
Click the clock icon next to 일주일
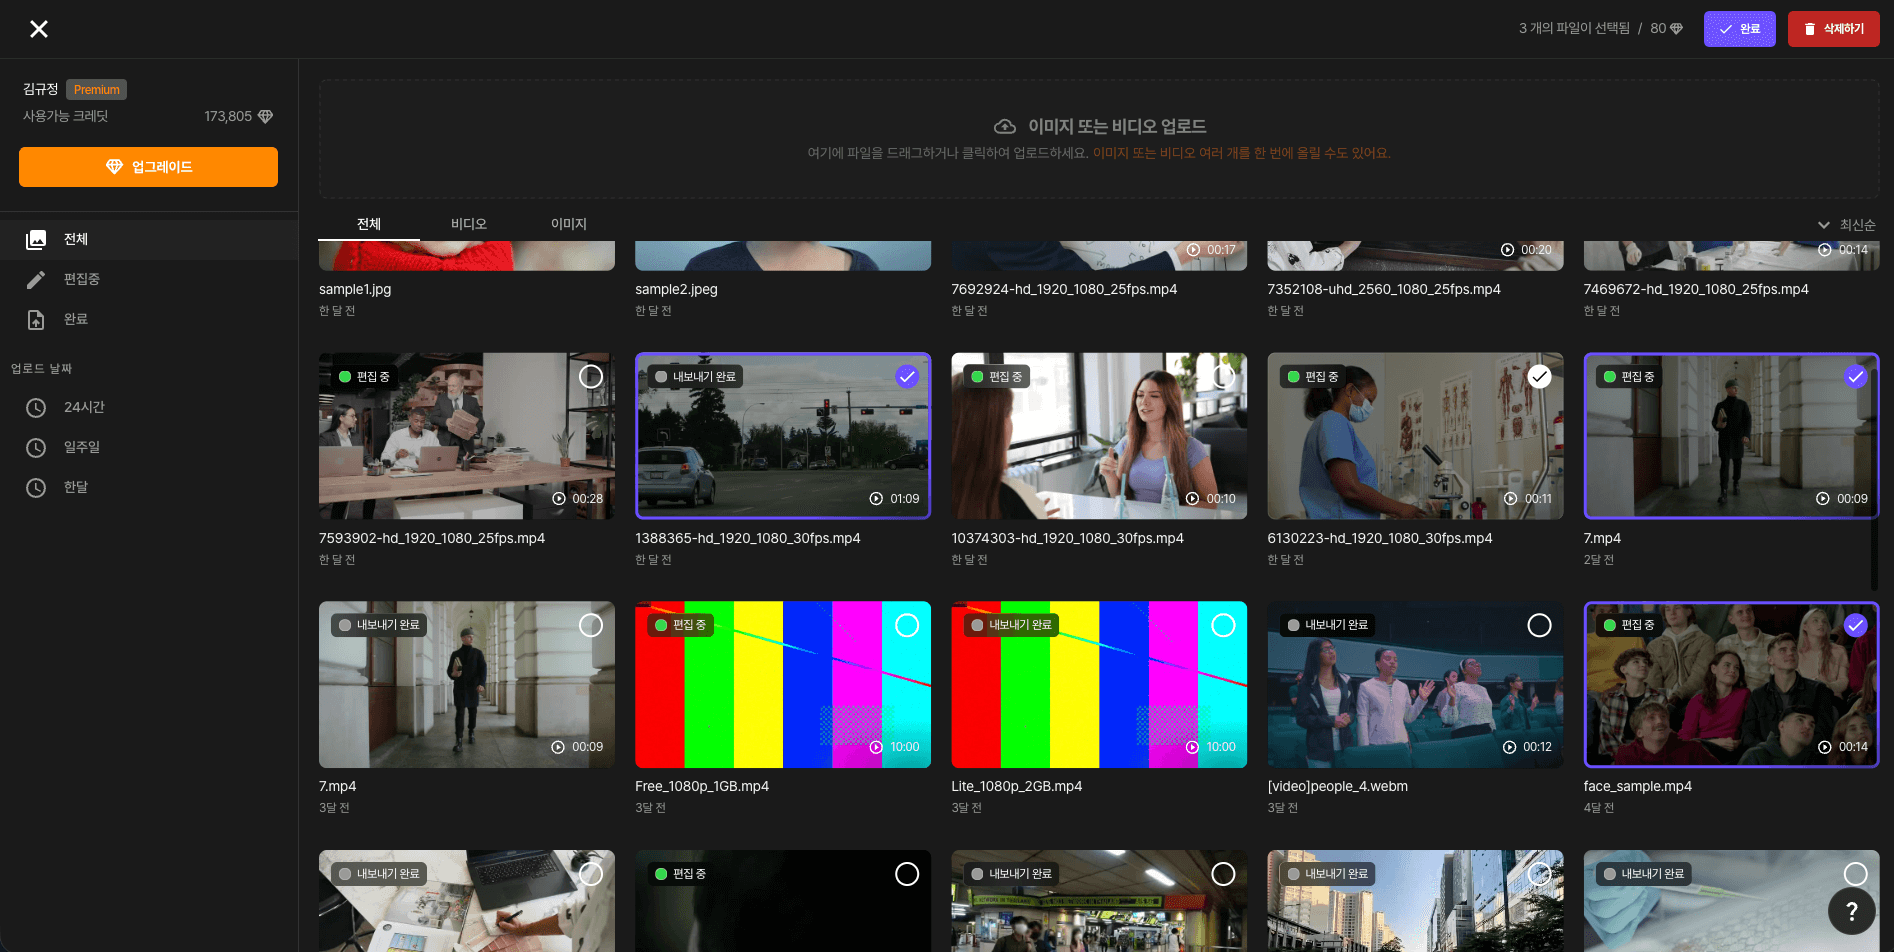(36, 448)
